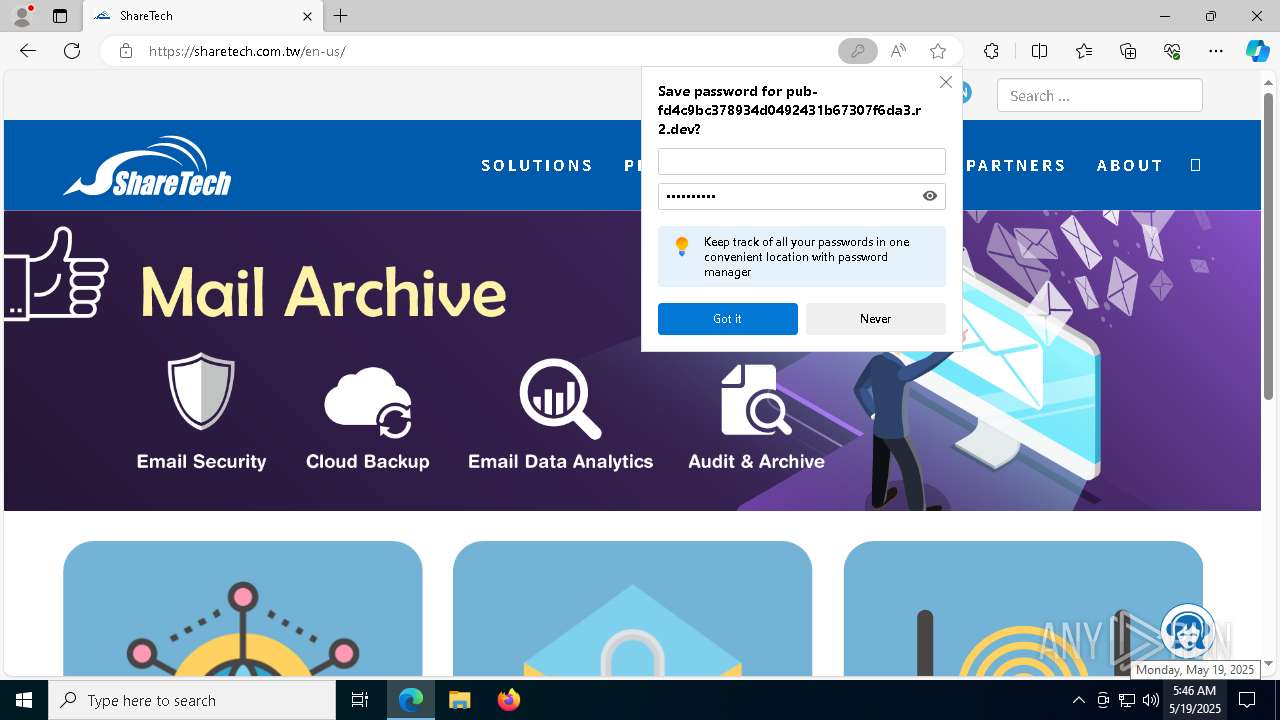The height and width of the screenshot is (720, 1280).
Task: Open the SOLUTIONS menu
Action: point(537,165)
